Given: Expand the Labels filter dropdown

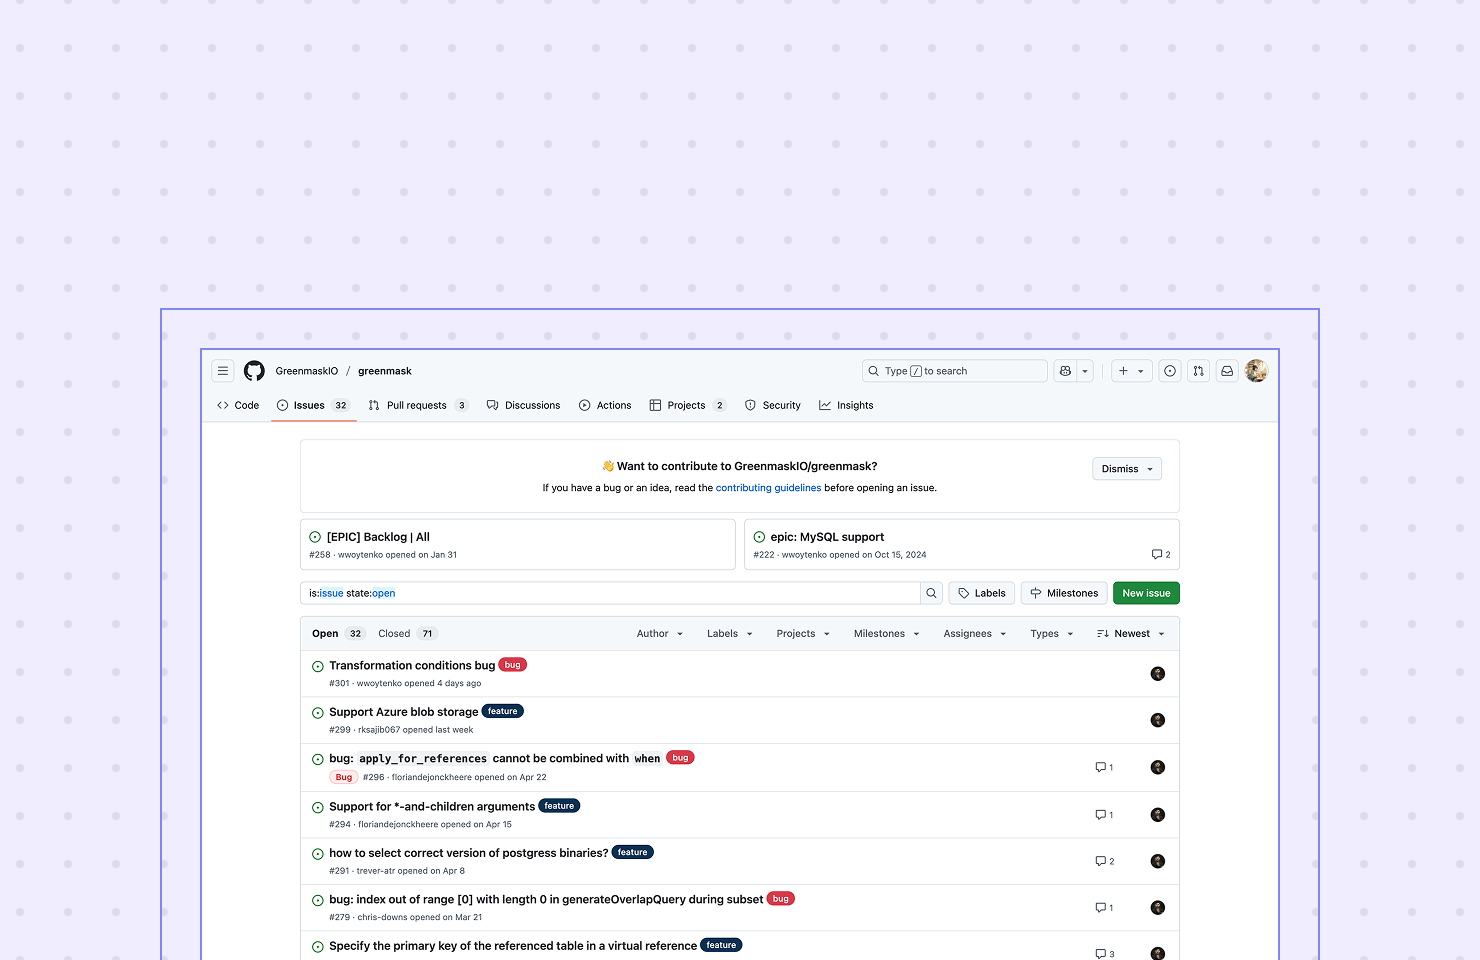Looking at the screenshot, I should [730, 634].
